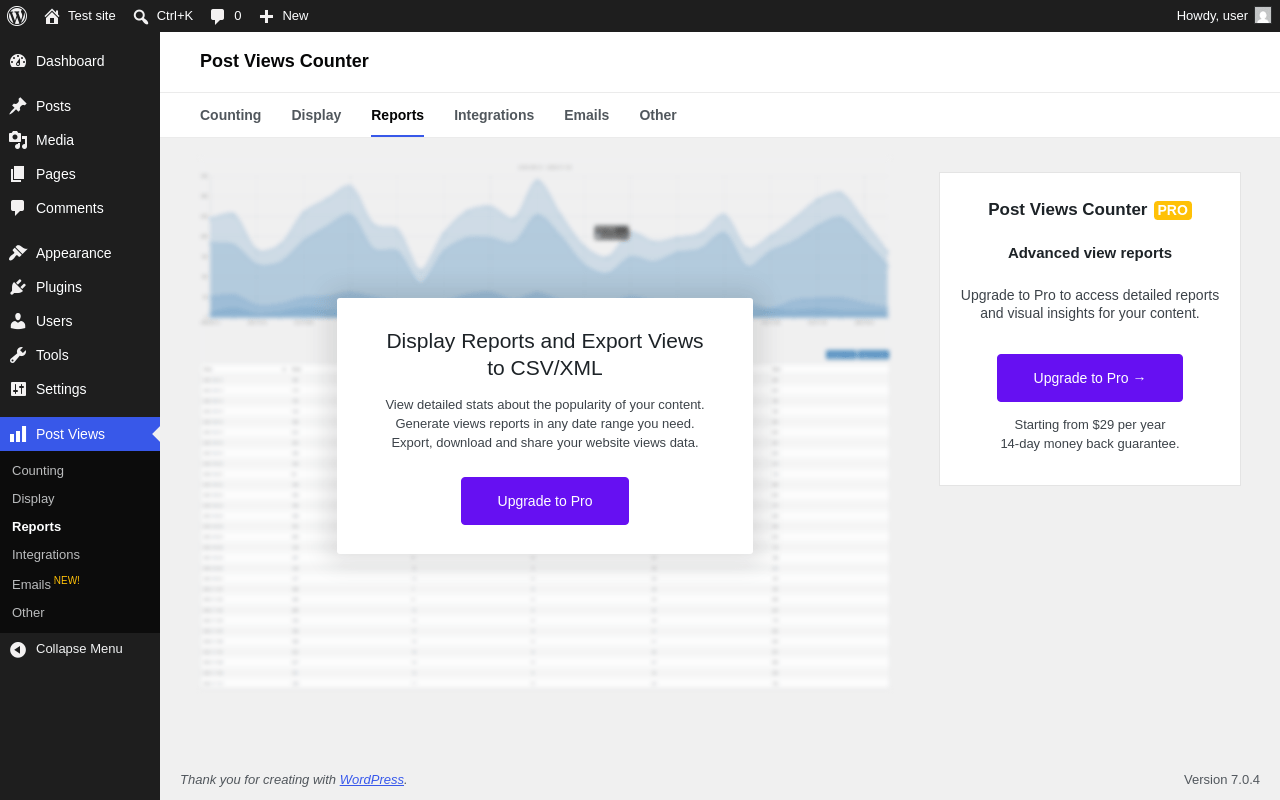Click the Post Views Counter page heading
The width and height of the screenshot is (1280, 800).
click(x=284, y=61)
